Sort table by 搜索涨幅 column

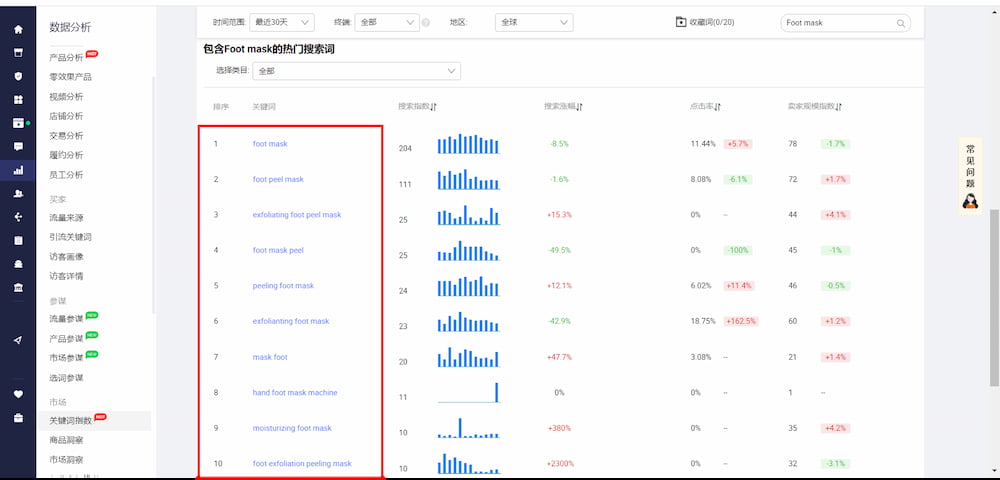(x=580, y=107)
